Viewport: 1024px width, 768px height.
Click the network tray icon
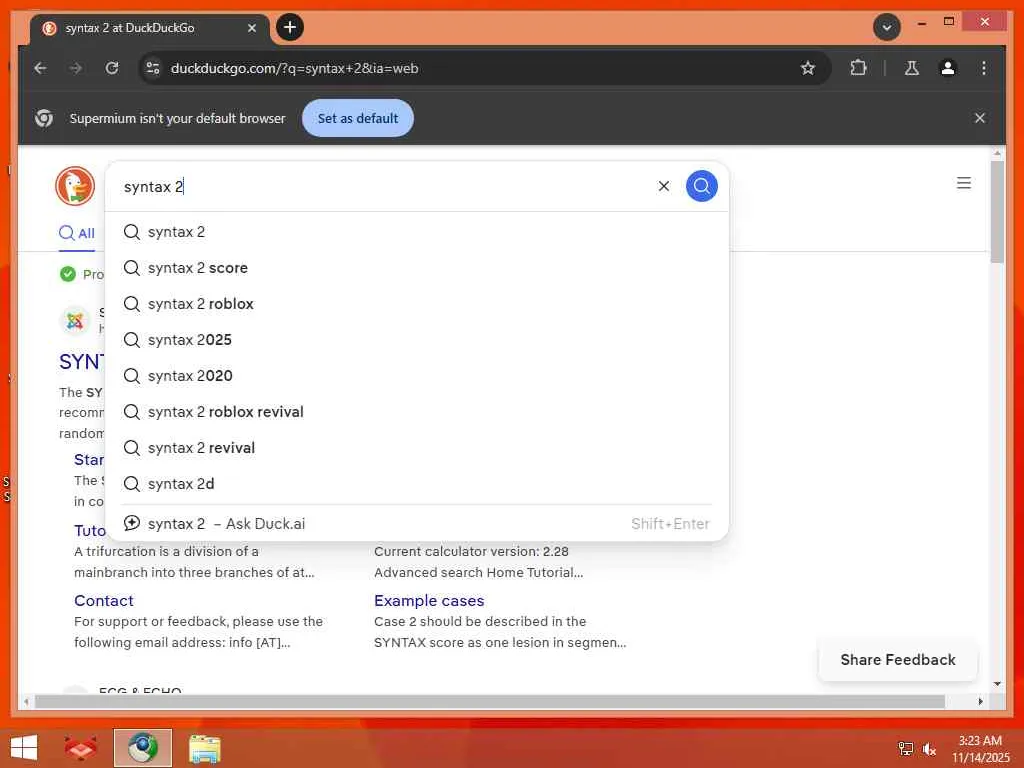pyautogui.click(x=905, y=749)
